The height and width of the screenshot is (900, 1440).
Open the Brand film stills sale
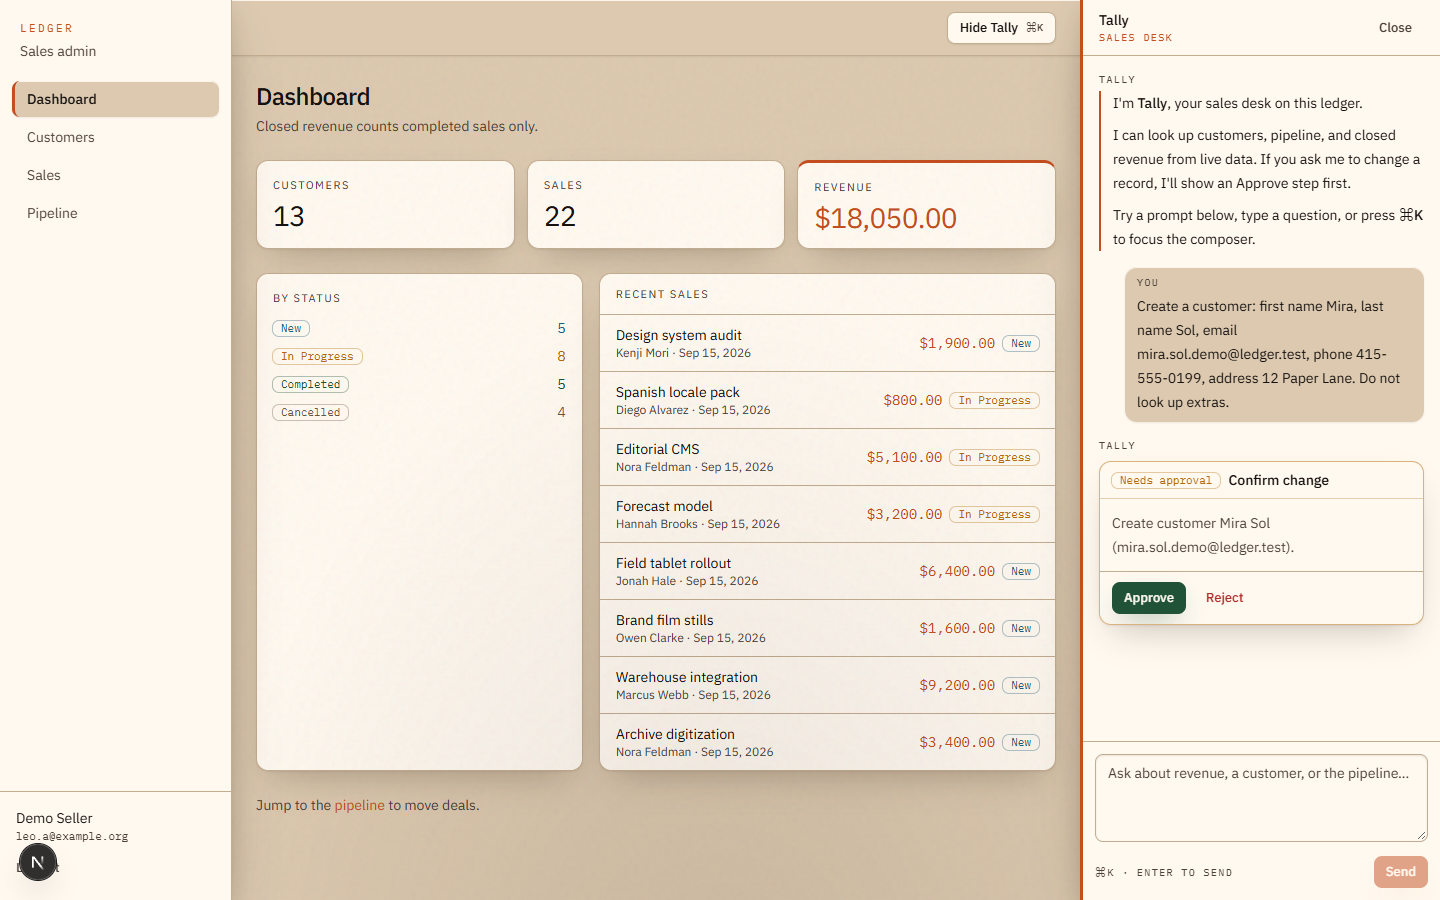click(x=827, y=628)
